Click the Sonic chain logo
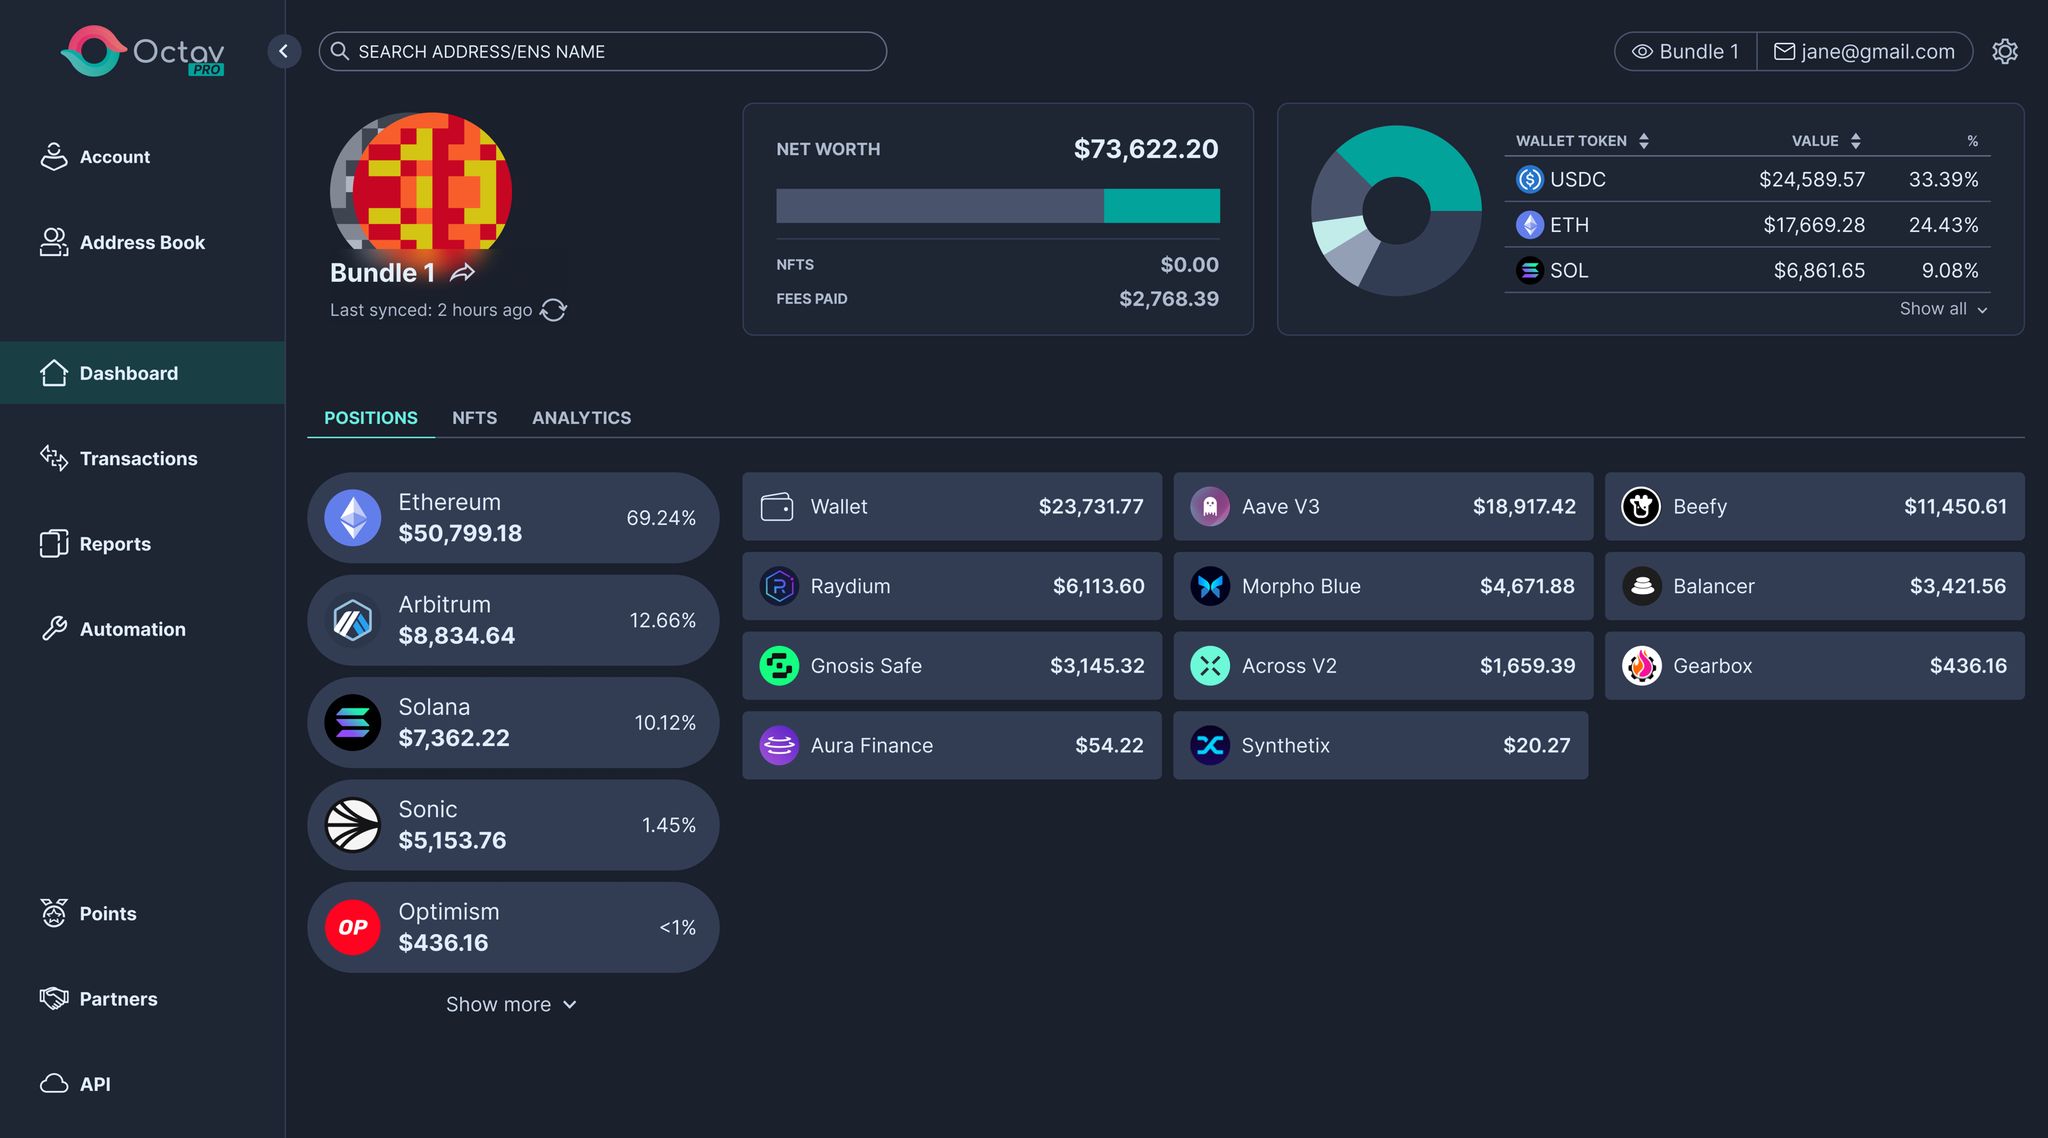Screen dimensions: 2048x1138 coord(353,825)
